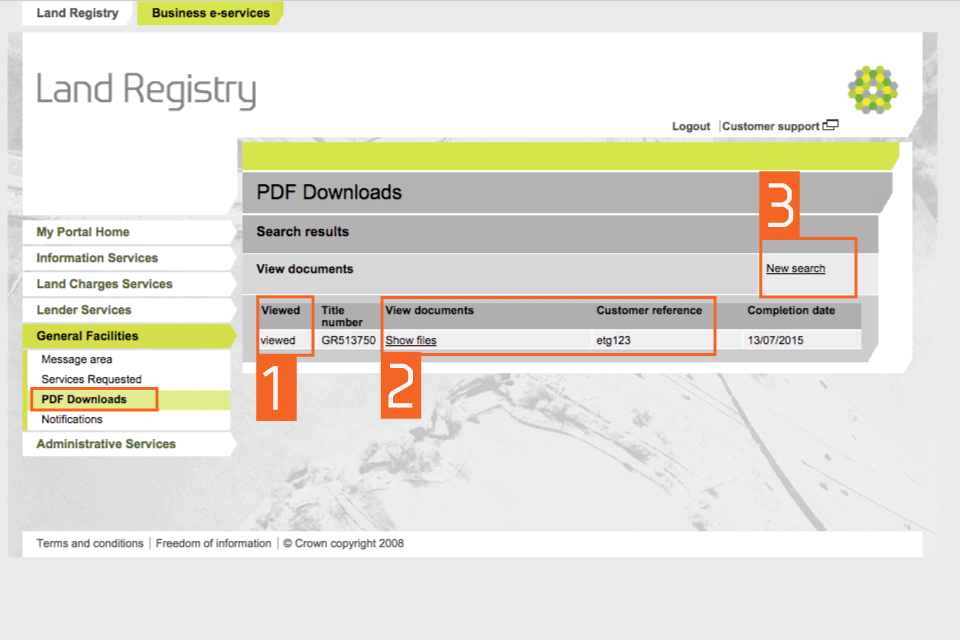Click the Crown copyright 2008 text
Image resolution: width=960 pixels, height=640 pixels.
(x=343, y=543)
